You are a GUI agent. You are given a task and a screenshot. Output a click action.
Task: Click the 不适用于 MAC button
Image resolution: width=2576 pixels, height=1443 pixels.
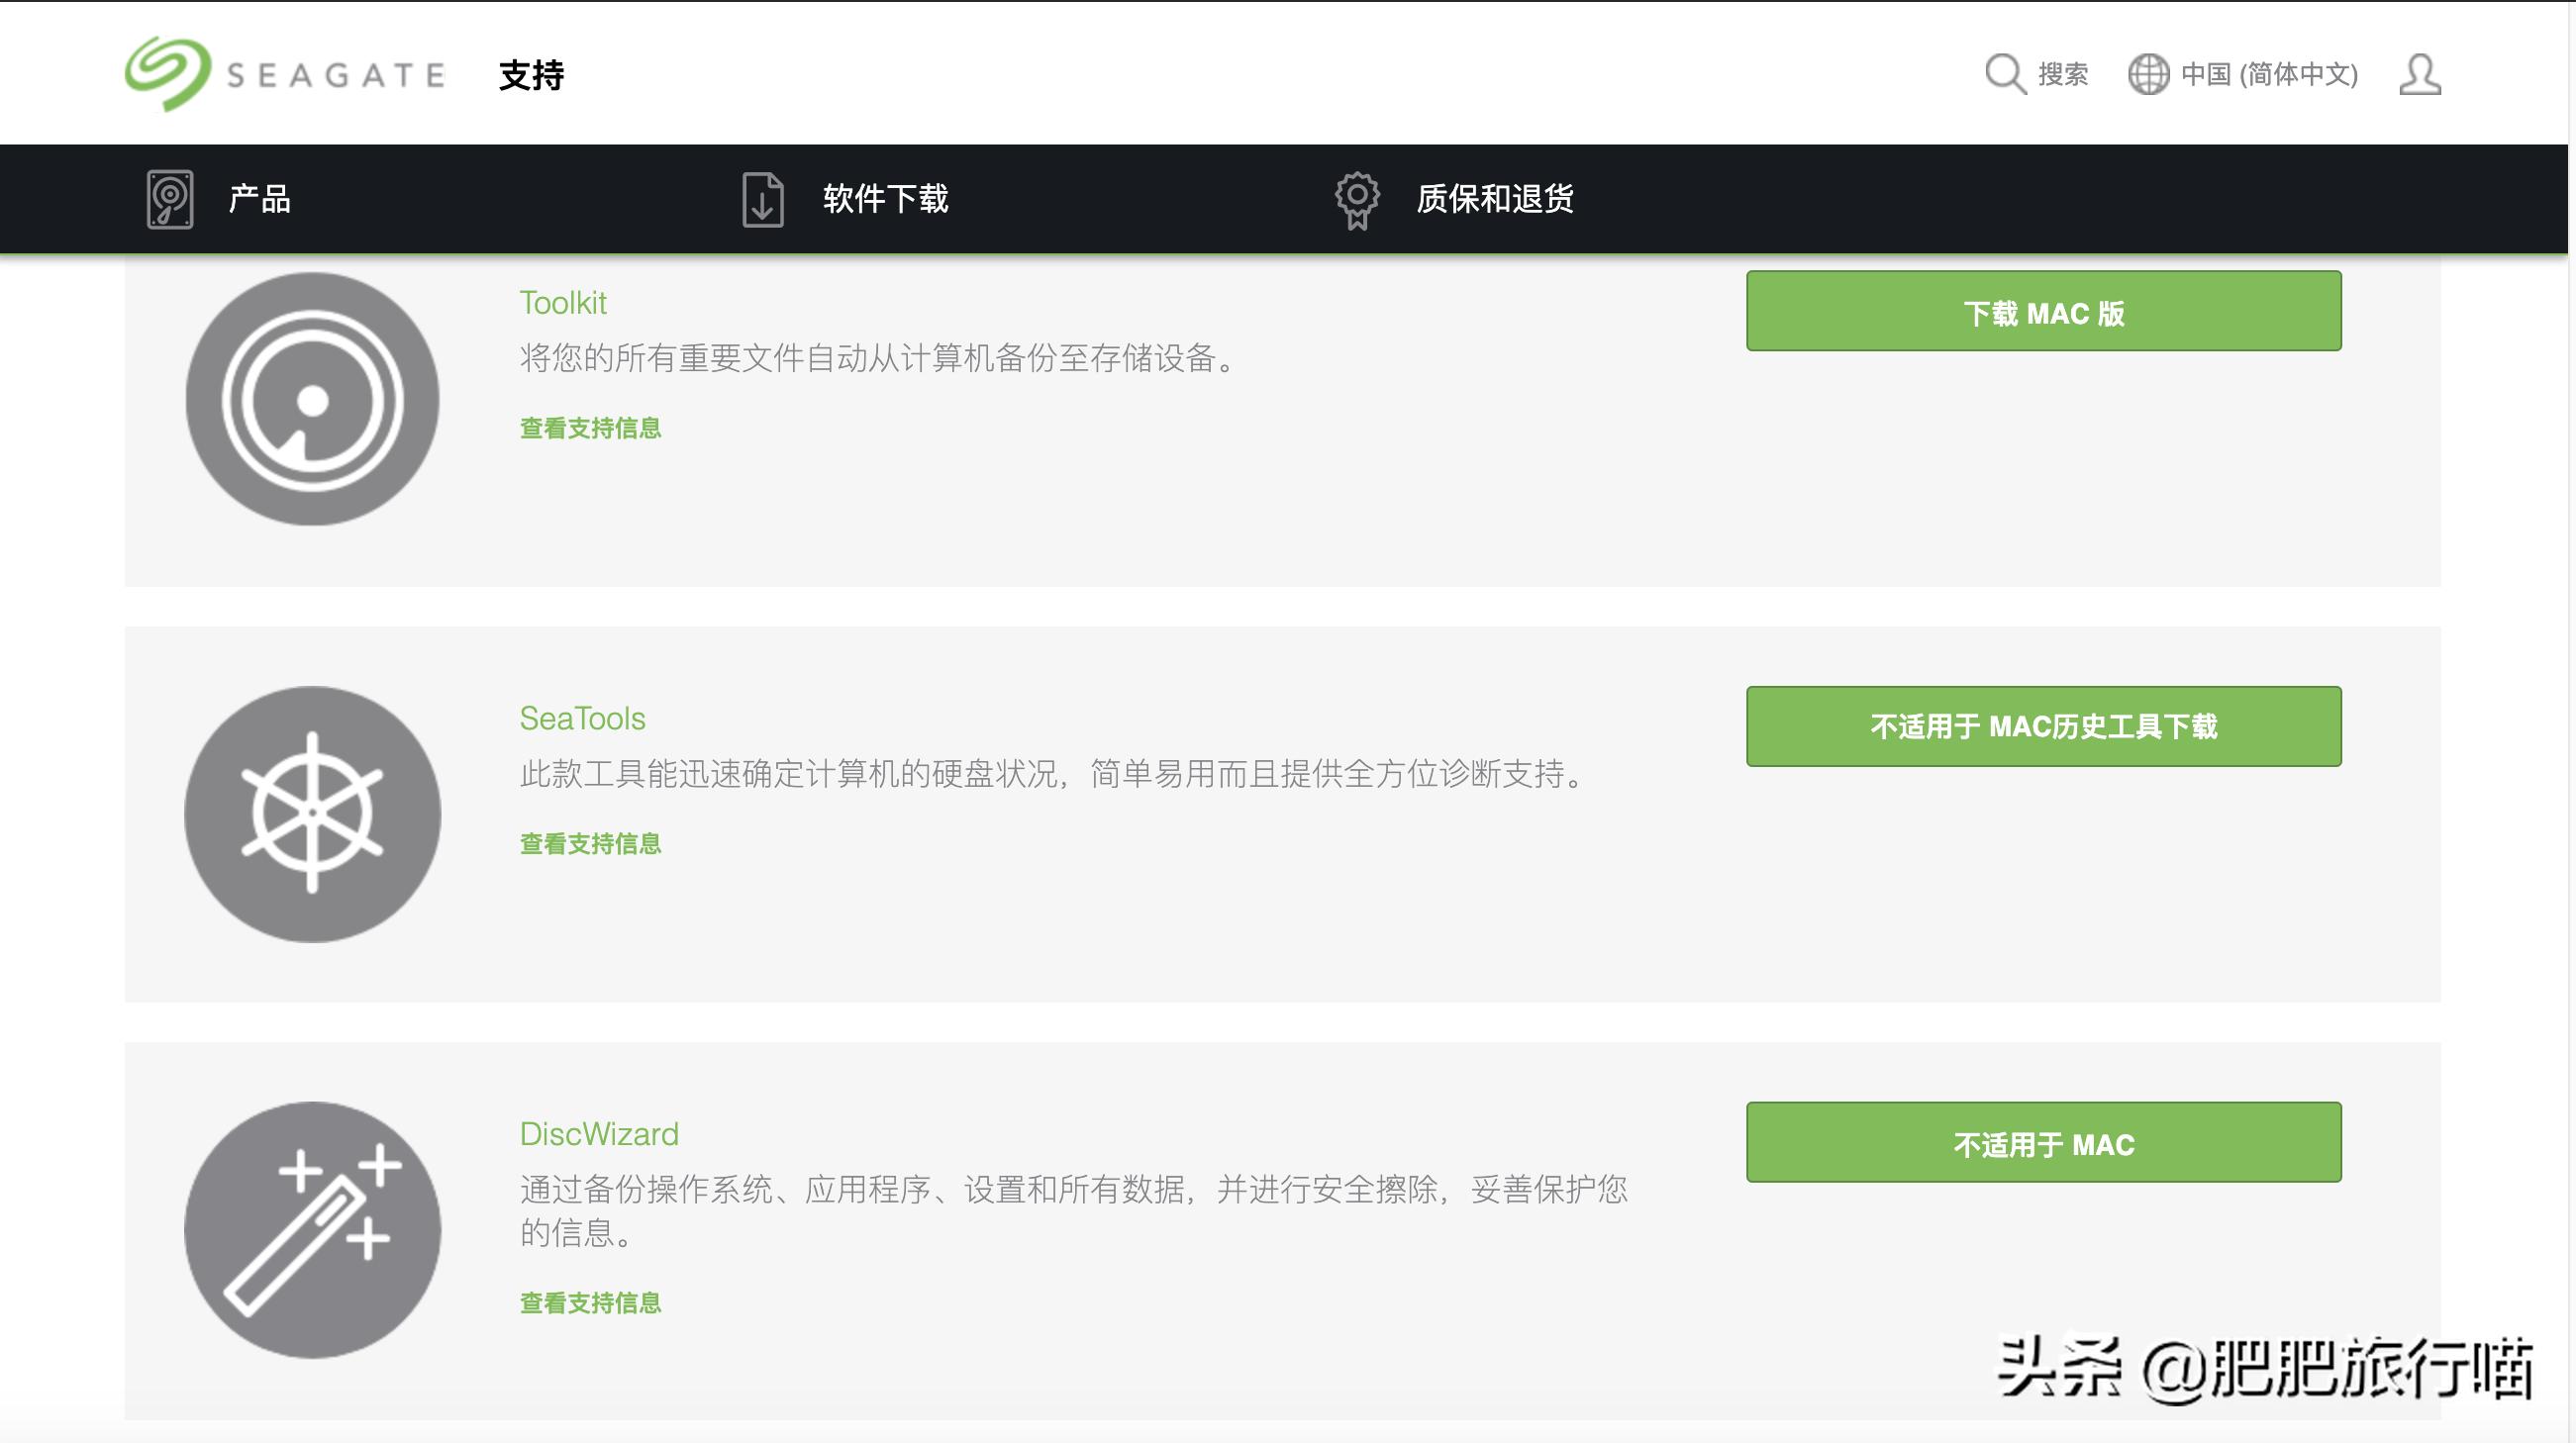[x=2043, y=1143]
